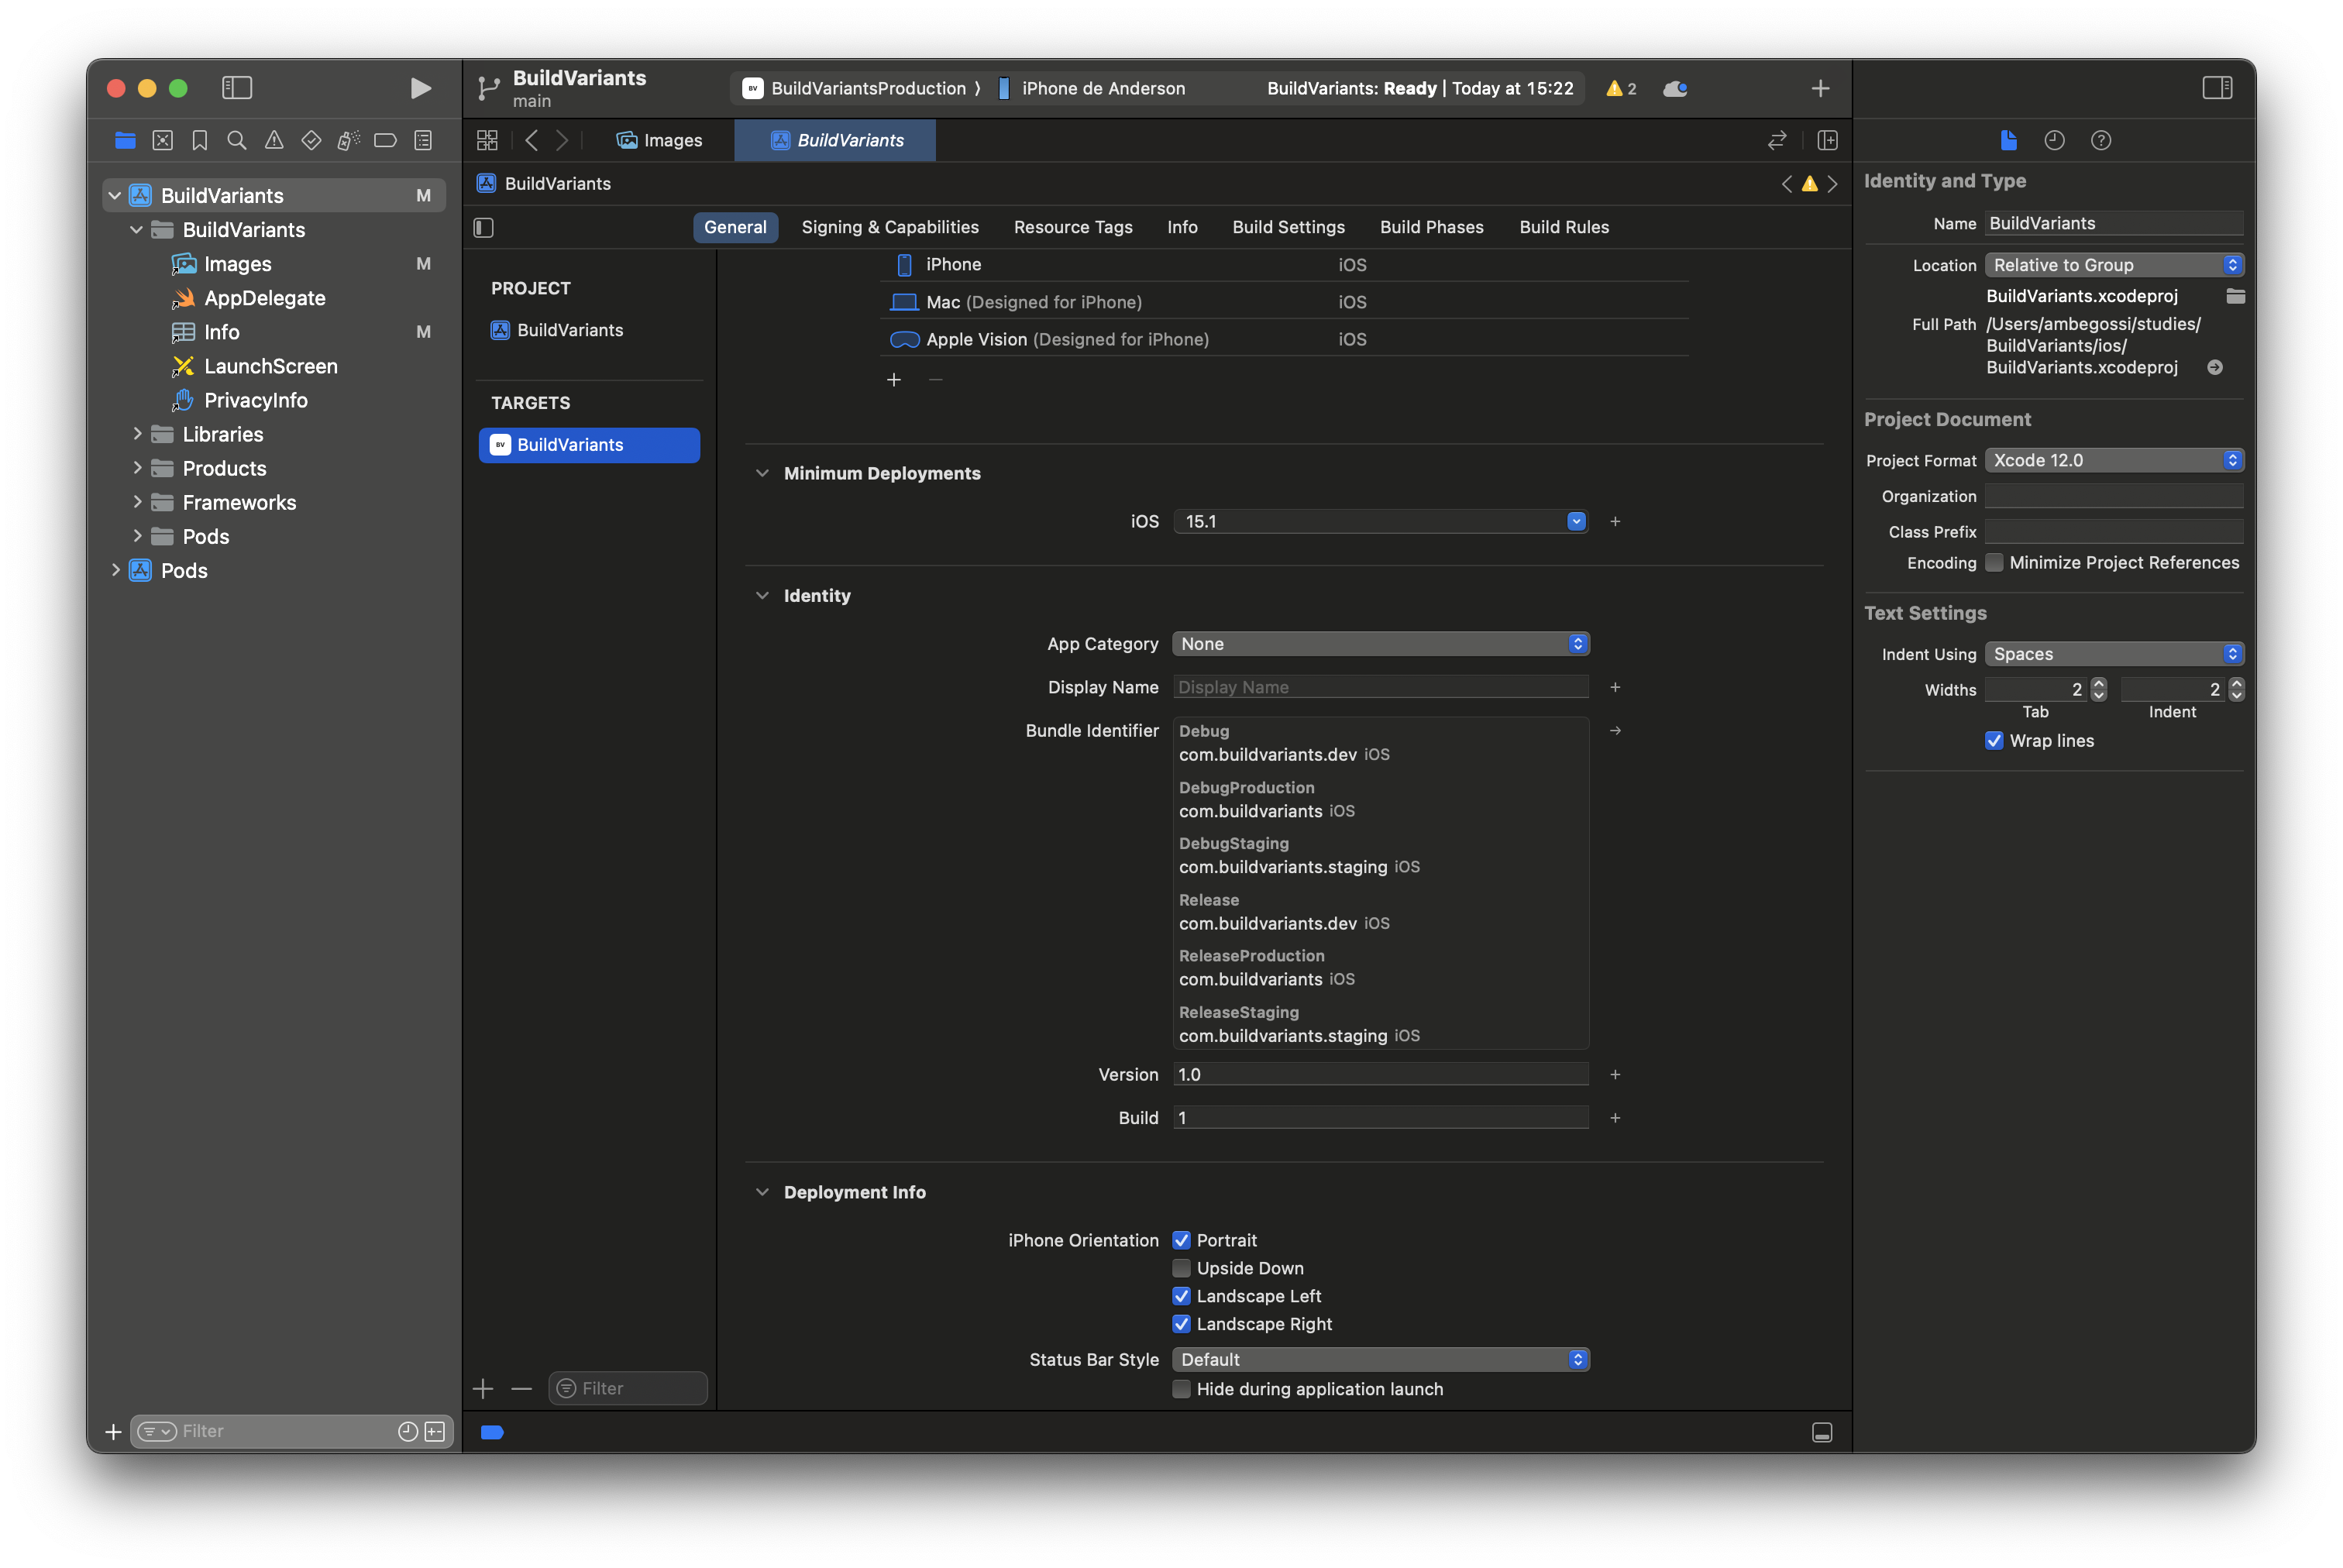Open the Test navigator diamond icon

click(311, 141)
